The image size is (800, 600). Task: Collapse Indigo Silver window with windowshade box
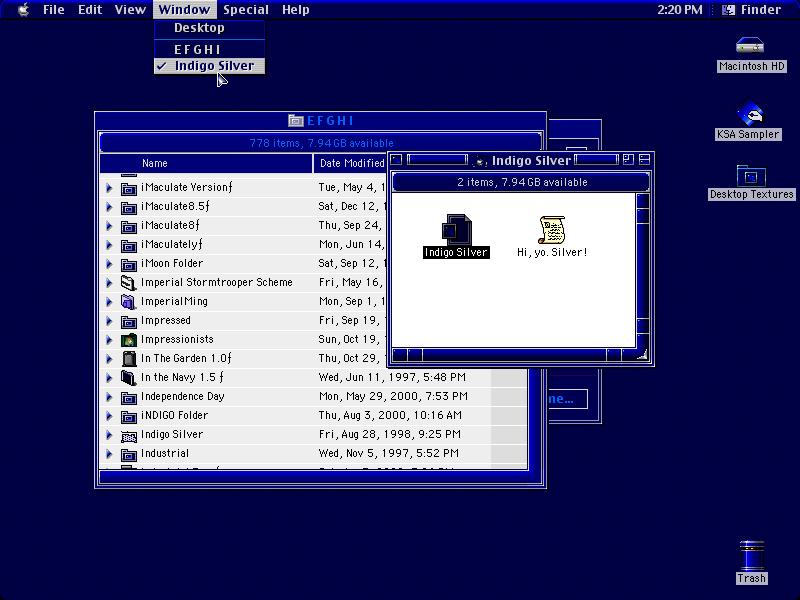(x=644, y=160)
